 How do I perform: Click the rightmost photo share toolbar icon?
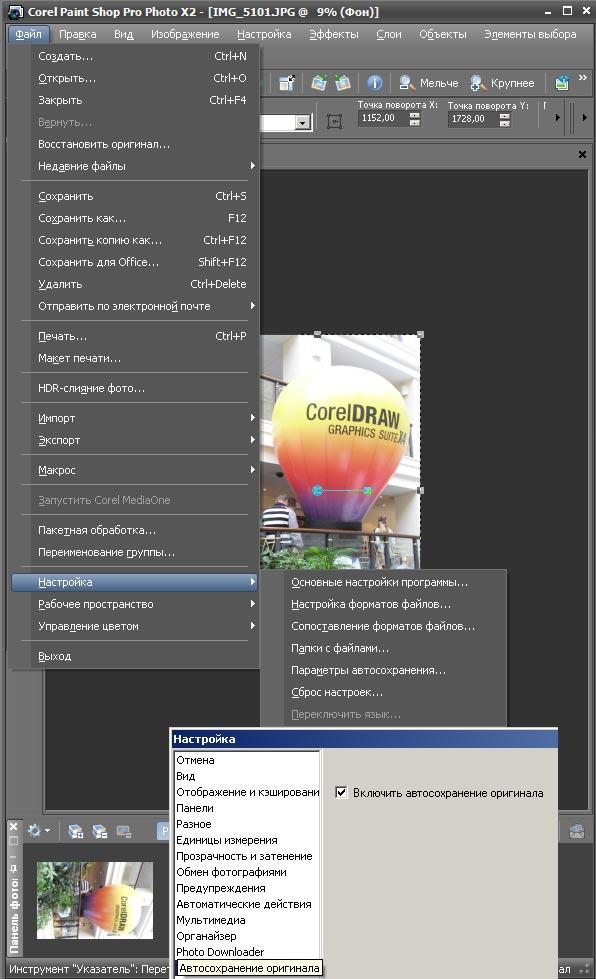[x=562, y=83]
